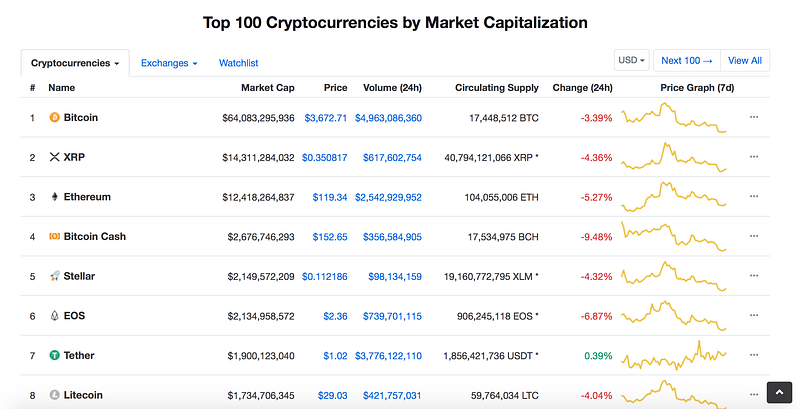
Task: Click the Bitcoin Cash logo icon
Action: pyautogui.click(x=54, y=237)
